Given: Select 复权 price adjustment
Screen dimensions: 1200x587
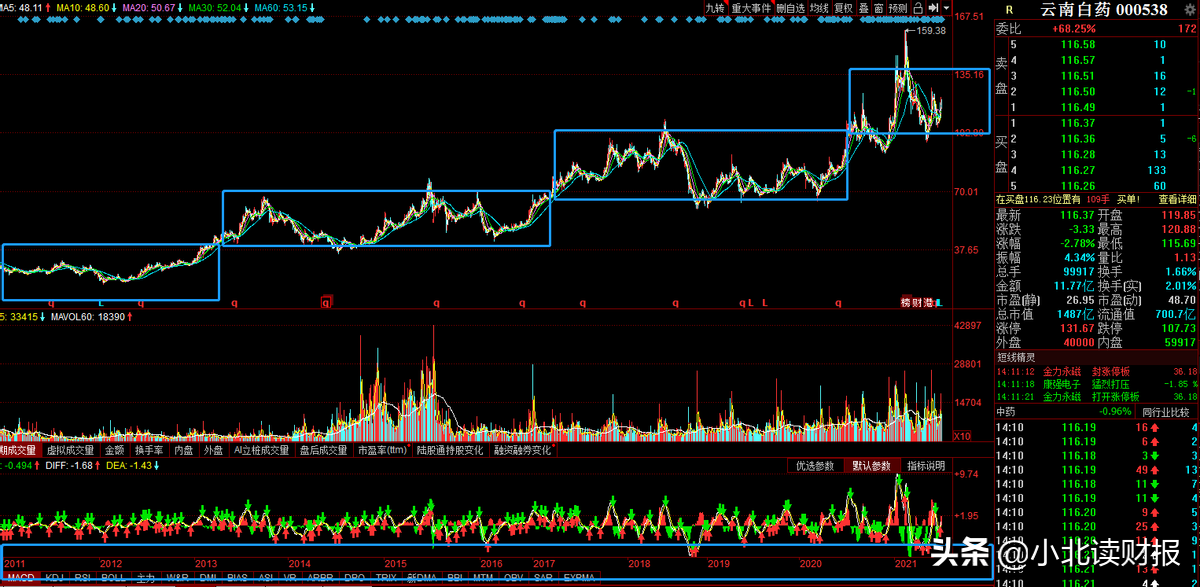Looking at the screenshot, I should [843, 8].
